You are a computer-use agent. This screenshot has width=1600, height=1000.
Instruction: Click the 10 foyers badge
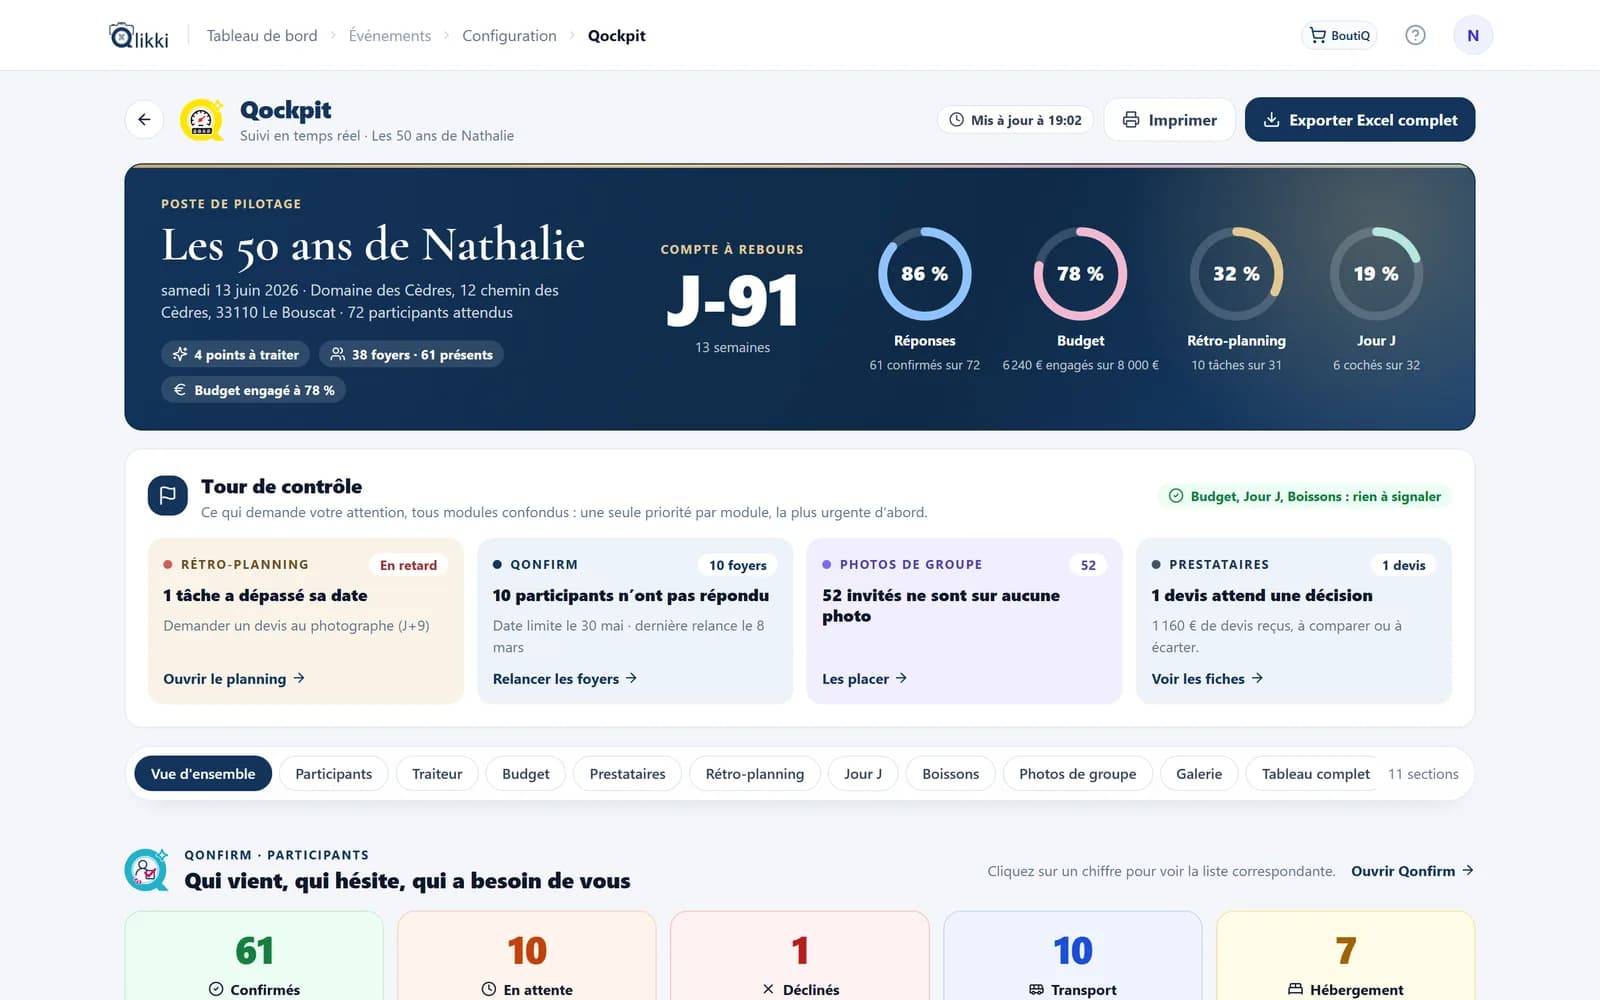pos(738,565)
